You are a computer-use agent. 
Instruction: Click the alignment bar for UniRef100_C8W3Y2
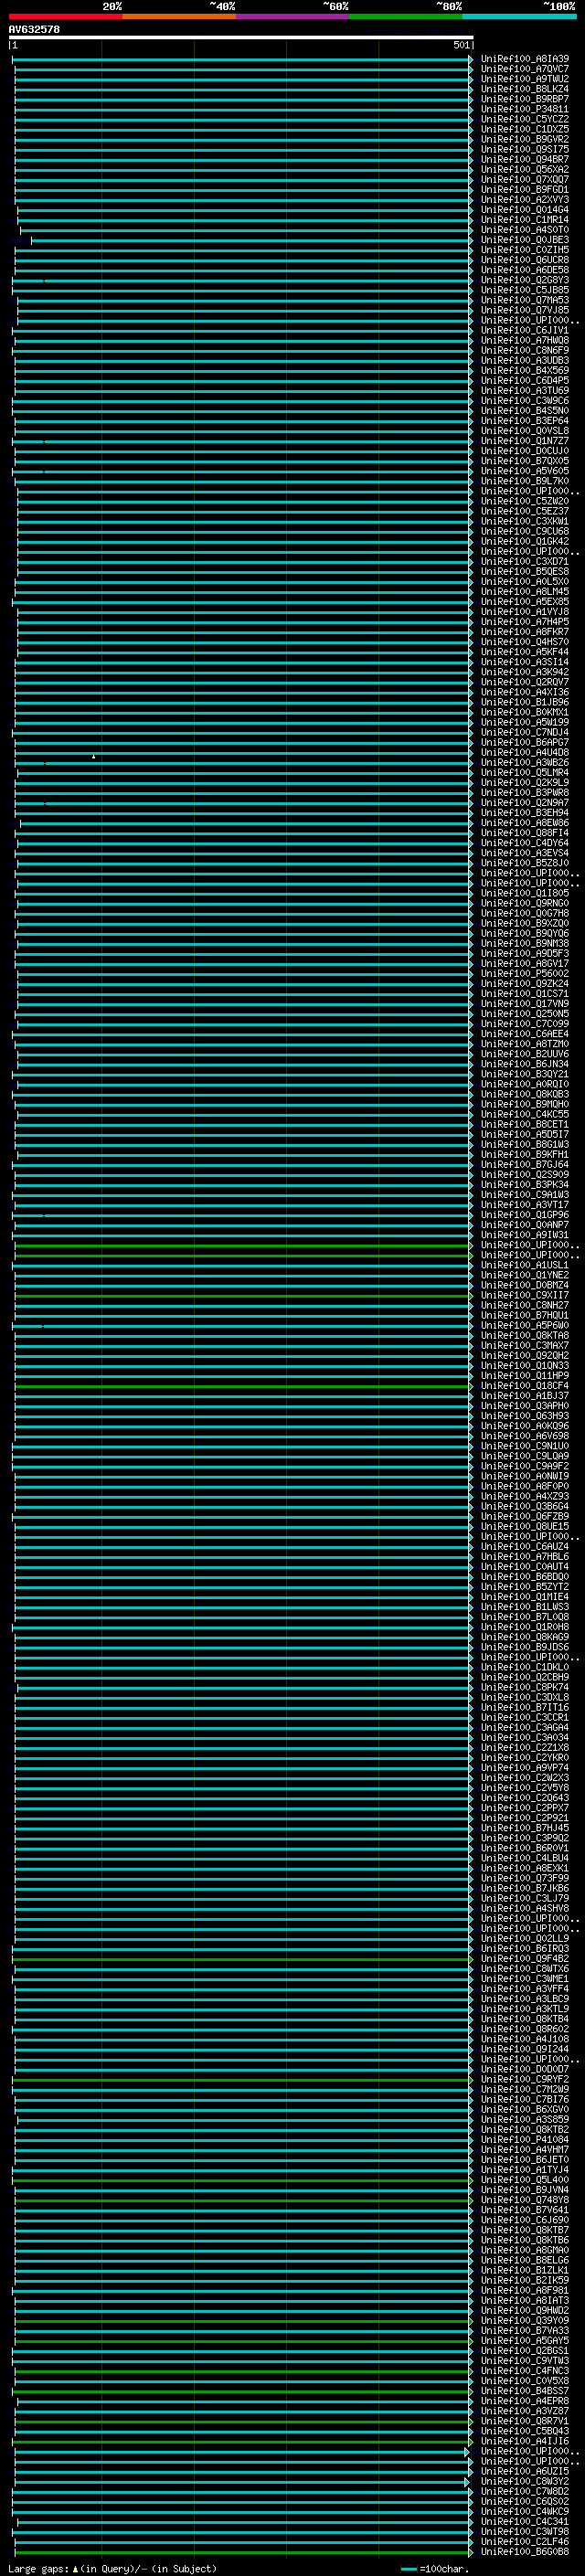(241, 2481)
